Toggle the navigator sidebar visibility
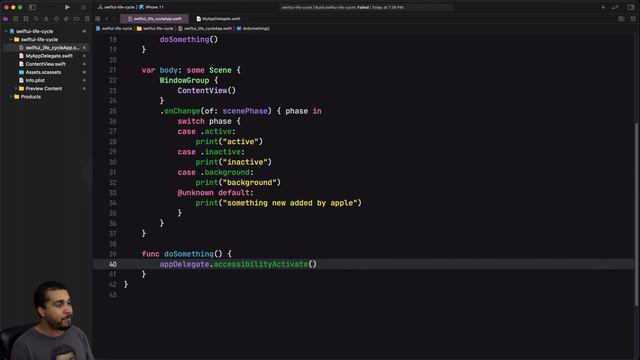The height and width of the screenshot is (360, 640). coord(32,7)
